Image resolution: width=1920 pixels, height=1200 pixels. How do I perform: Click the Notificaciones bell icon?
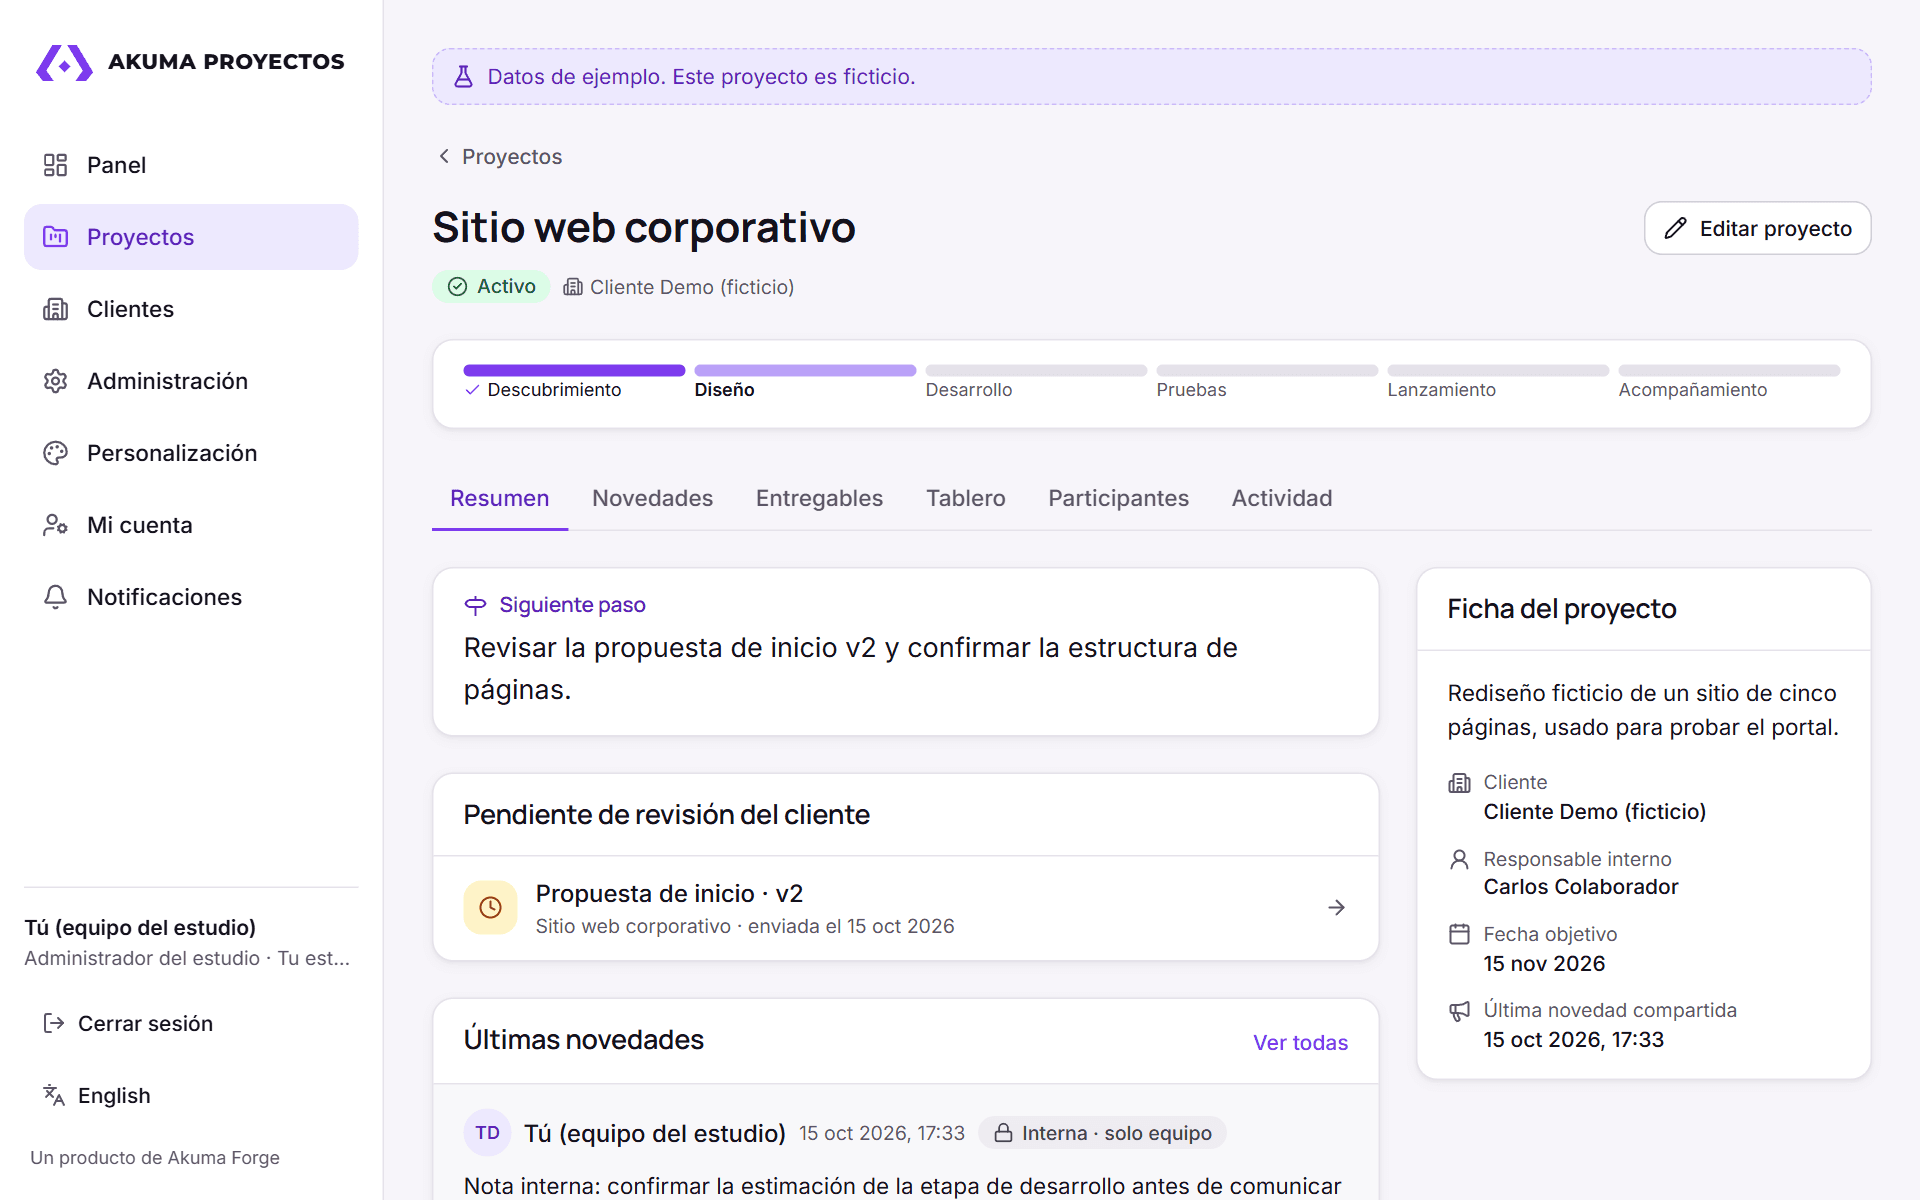tap(55, 597)
